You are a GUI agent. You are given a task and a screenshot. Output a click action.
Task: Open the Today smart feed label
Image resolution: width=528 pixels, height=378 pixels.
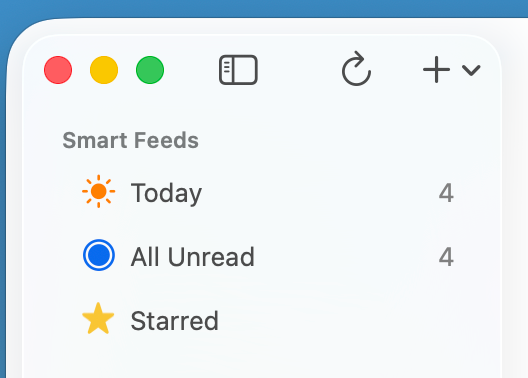(166, 193)
